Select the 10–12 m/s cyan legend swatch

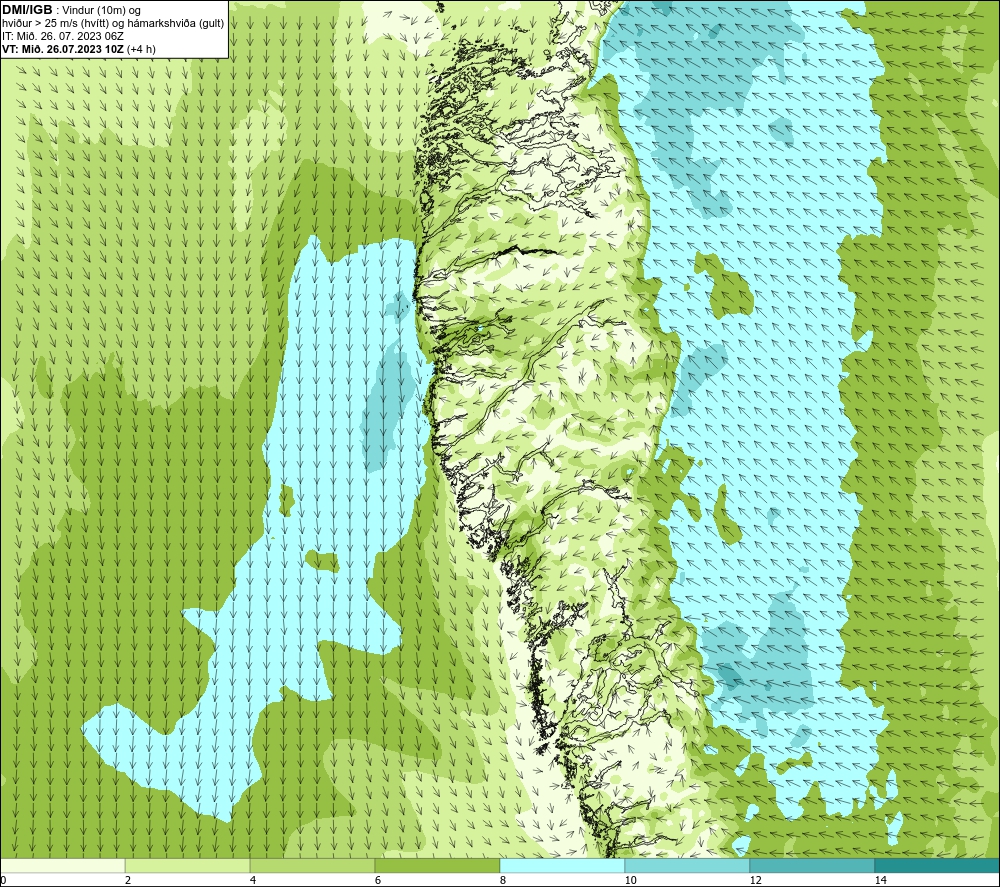[688, 866]
